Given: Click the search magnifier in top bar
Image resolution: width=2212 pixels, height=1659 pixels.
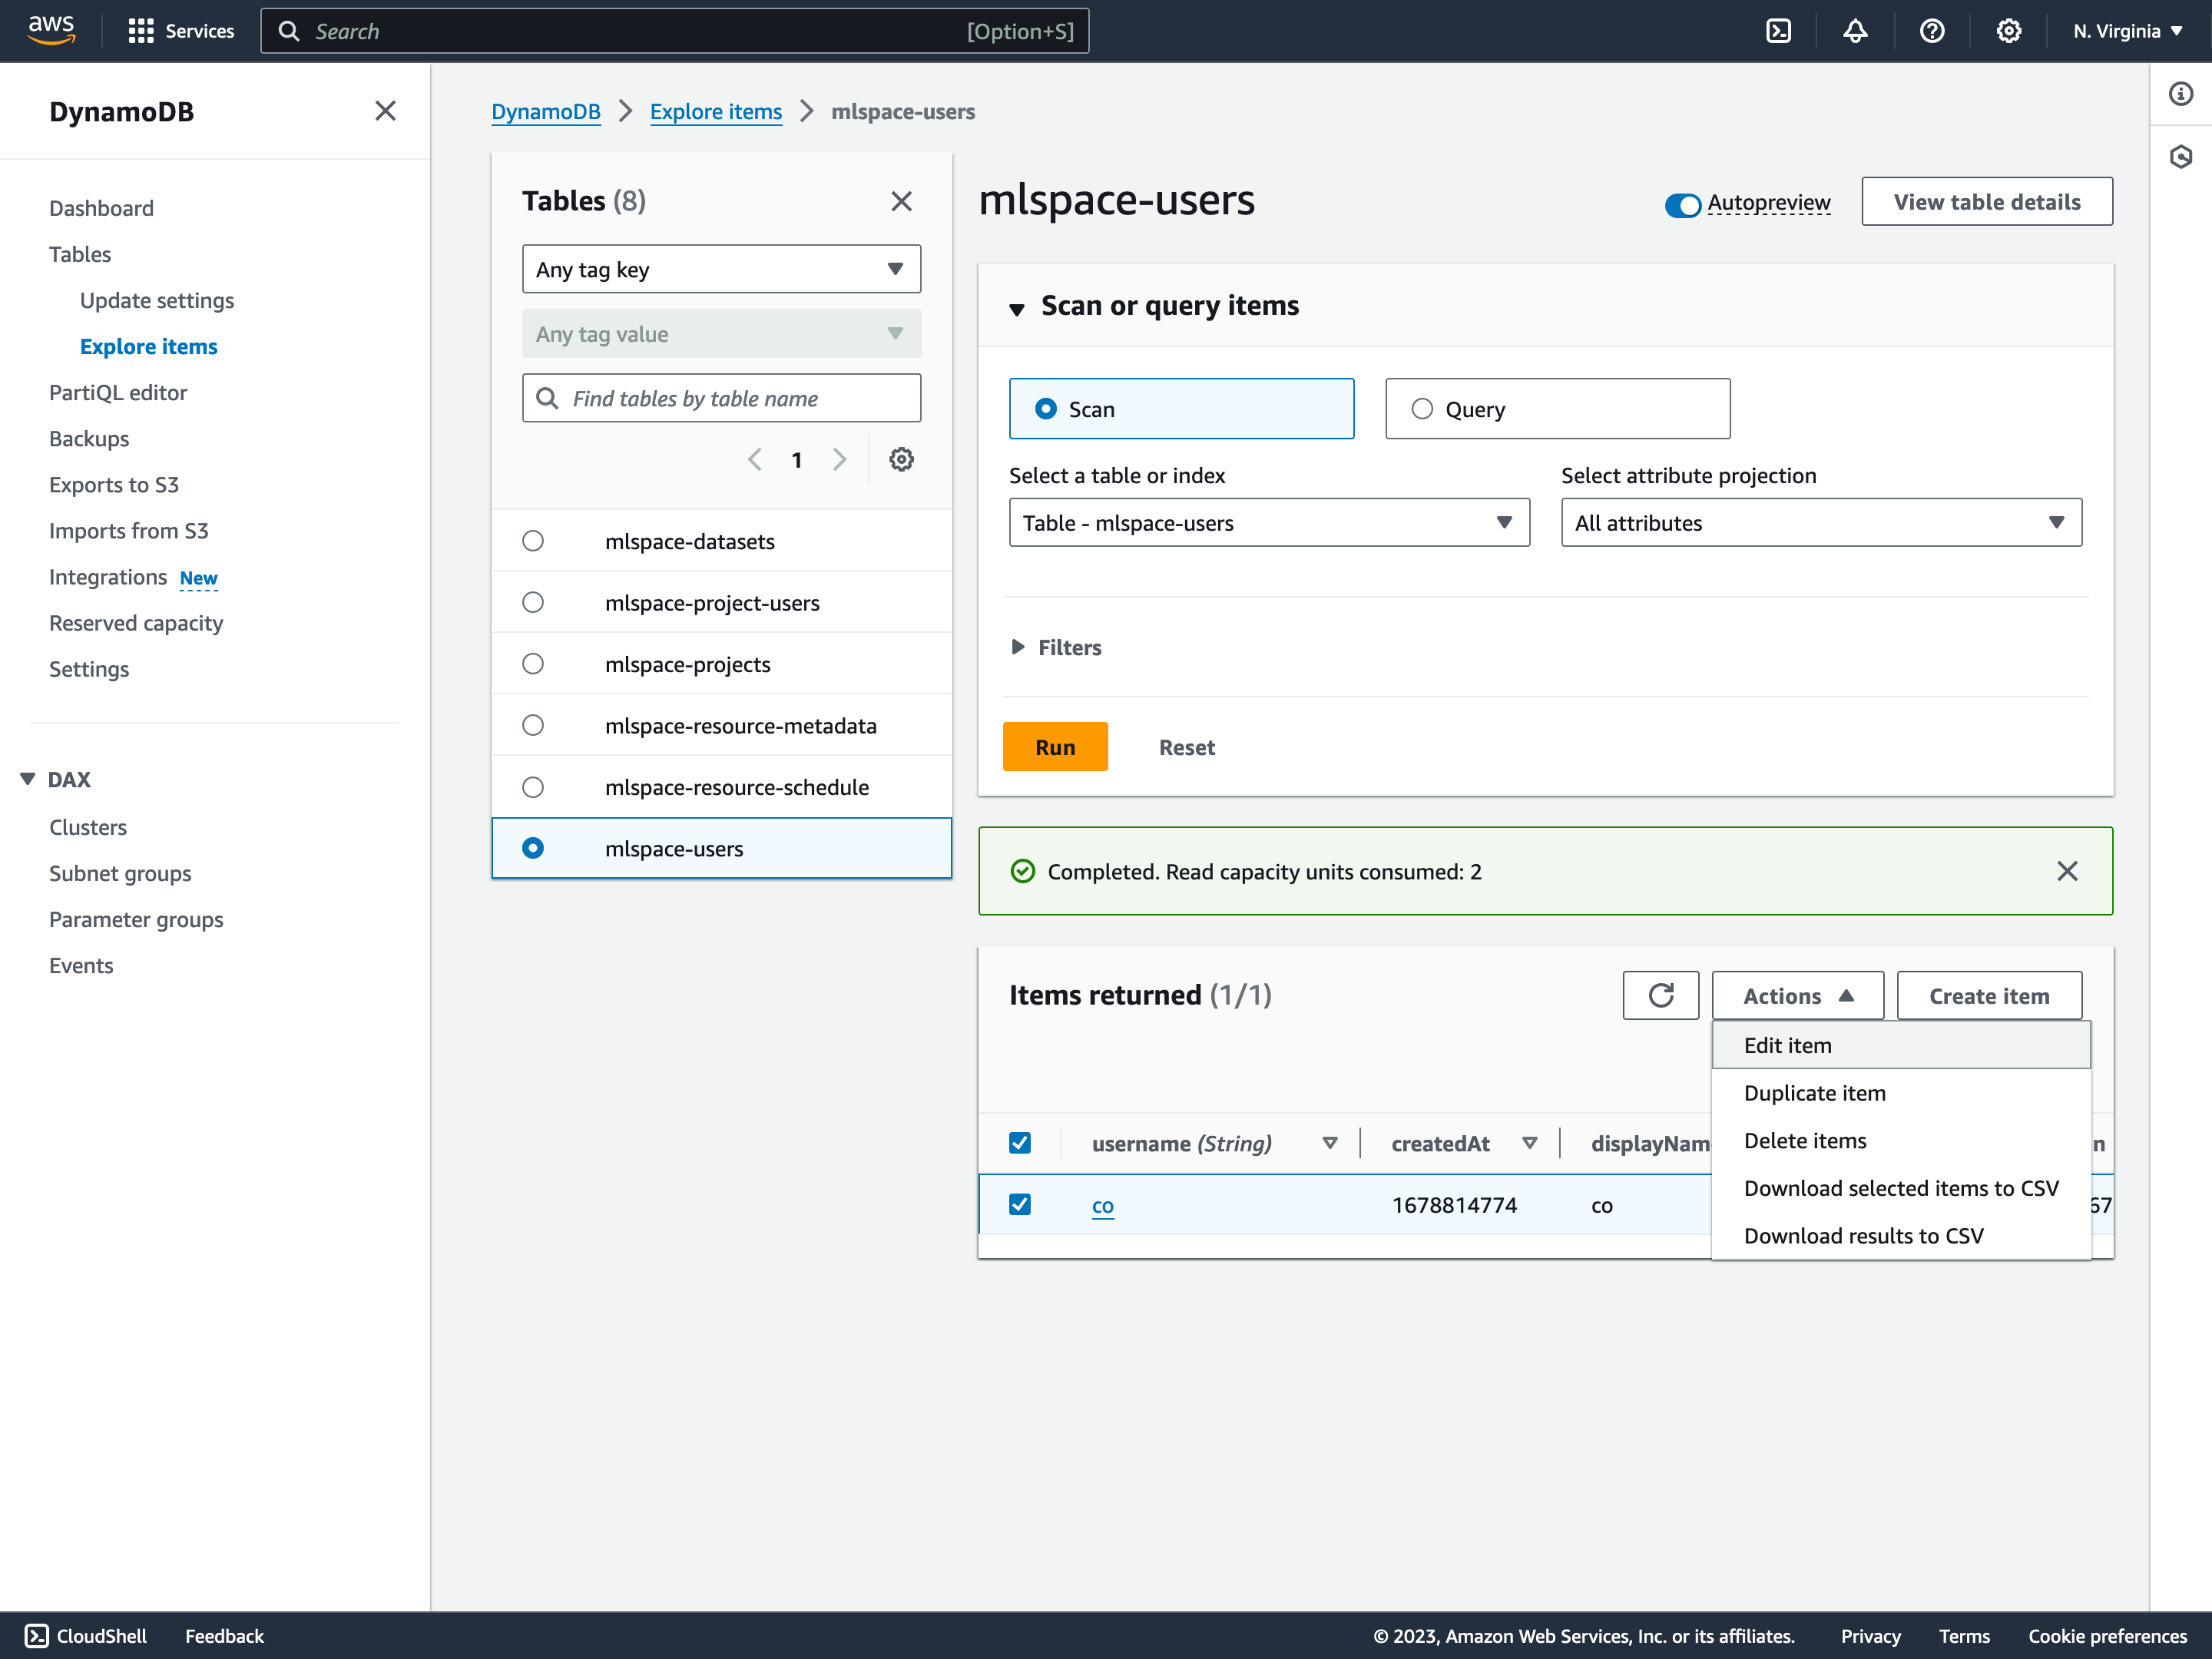Looking at the screenshot, I should coord(289,31).
